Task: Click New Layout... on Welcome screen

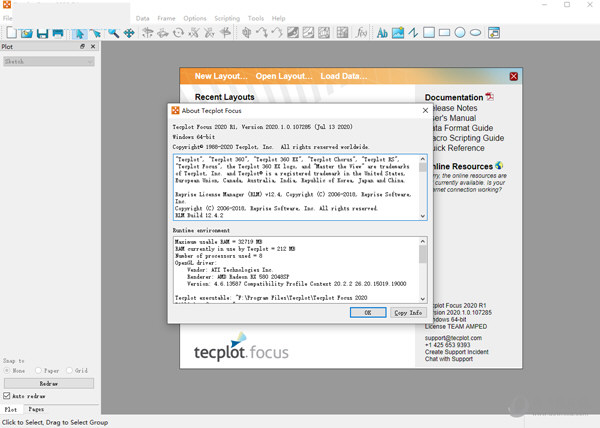Action: [x=221, y=76]
